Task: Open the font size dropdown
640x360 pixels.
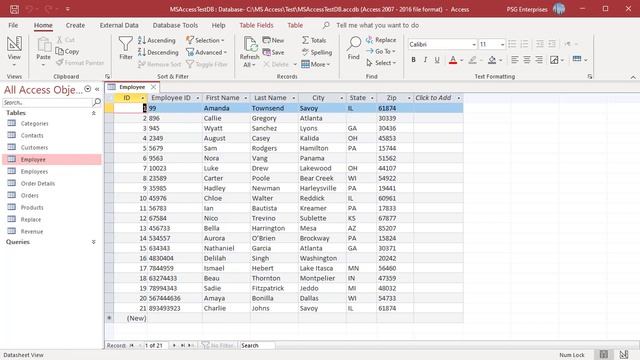Action: pyautogui.click(x=502, y=44)
